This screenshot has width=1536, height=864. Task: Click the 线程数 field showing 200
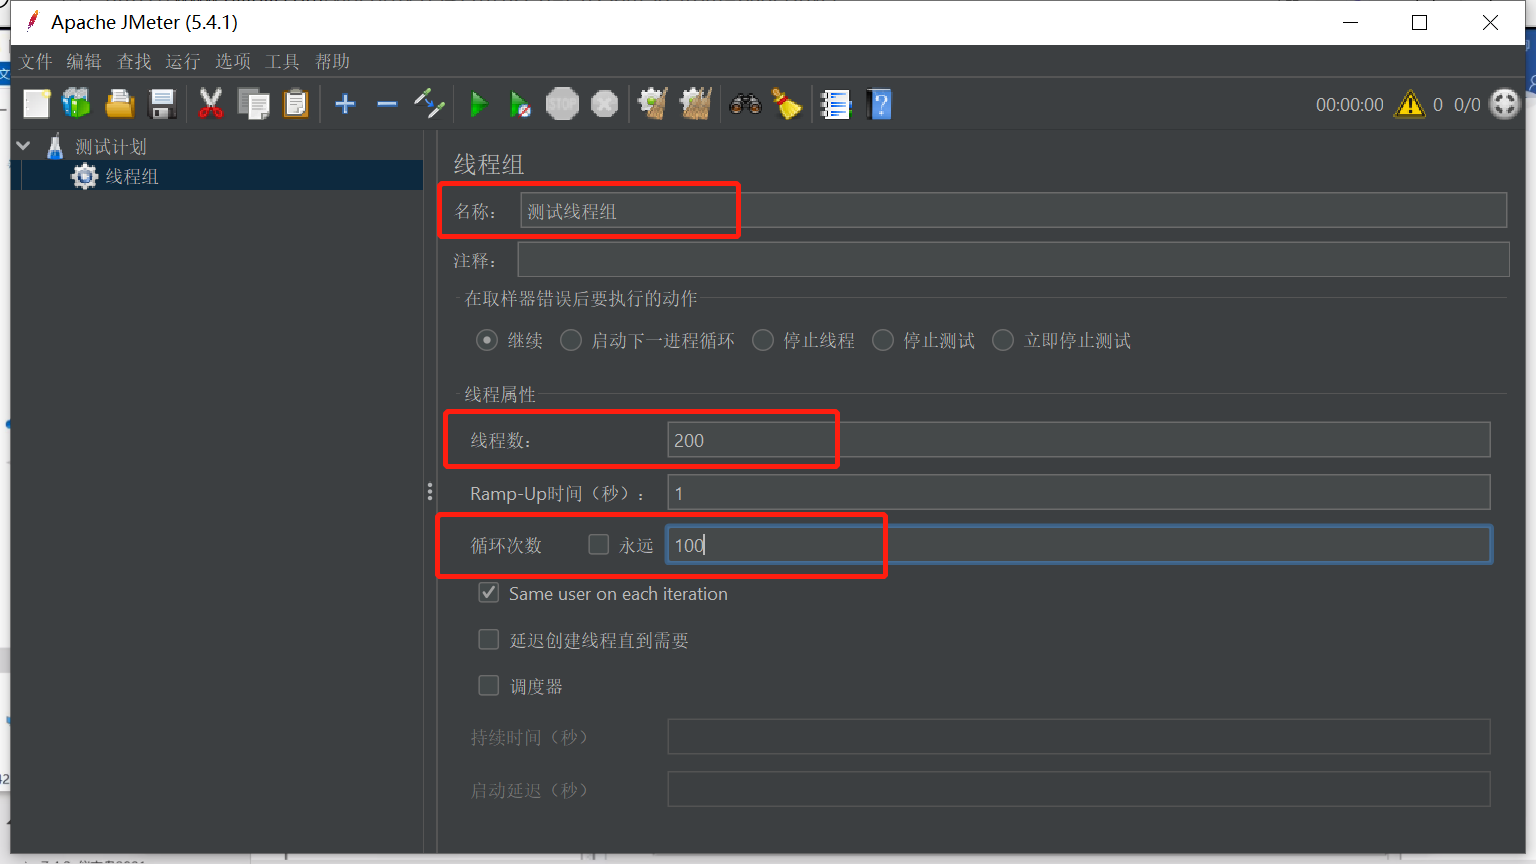(x=1079, y=440)
